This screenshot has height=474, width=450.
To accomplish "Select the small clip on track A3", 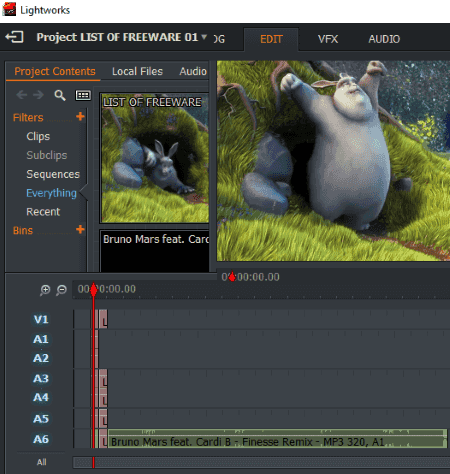I will click(103, 379).
